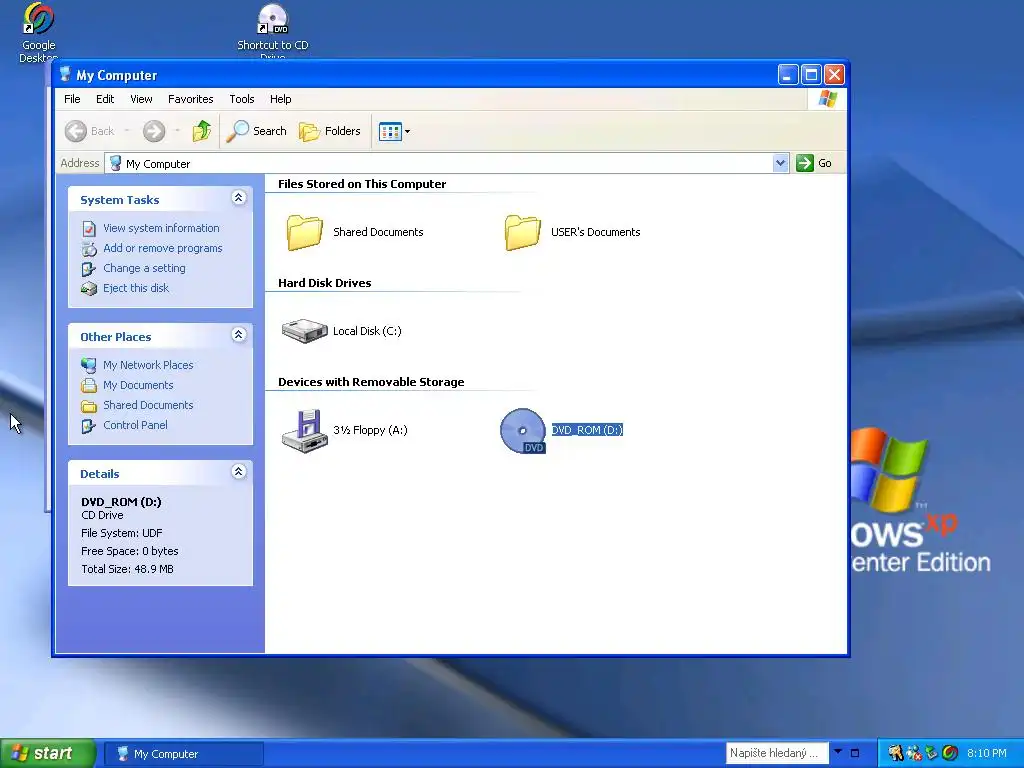This screenshot has width=1024, height=768.
Task: Click the Windows flag logo in menu bar
Action: point(827,99)
